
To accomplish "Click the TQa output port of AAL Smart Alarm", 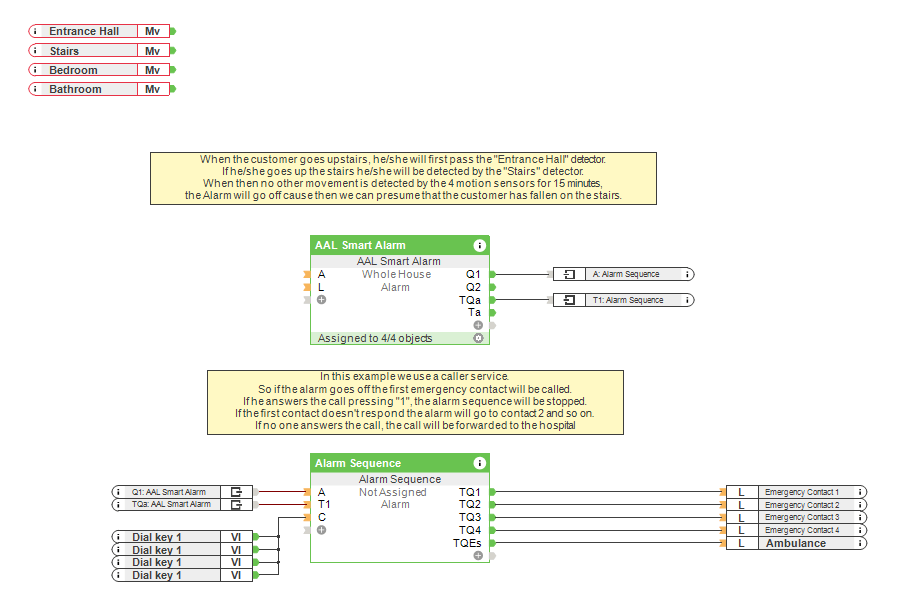I will click(493, 300).
